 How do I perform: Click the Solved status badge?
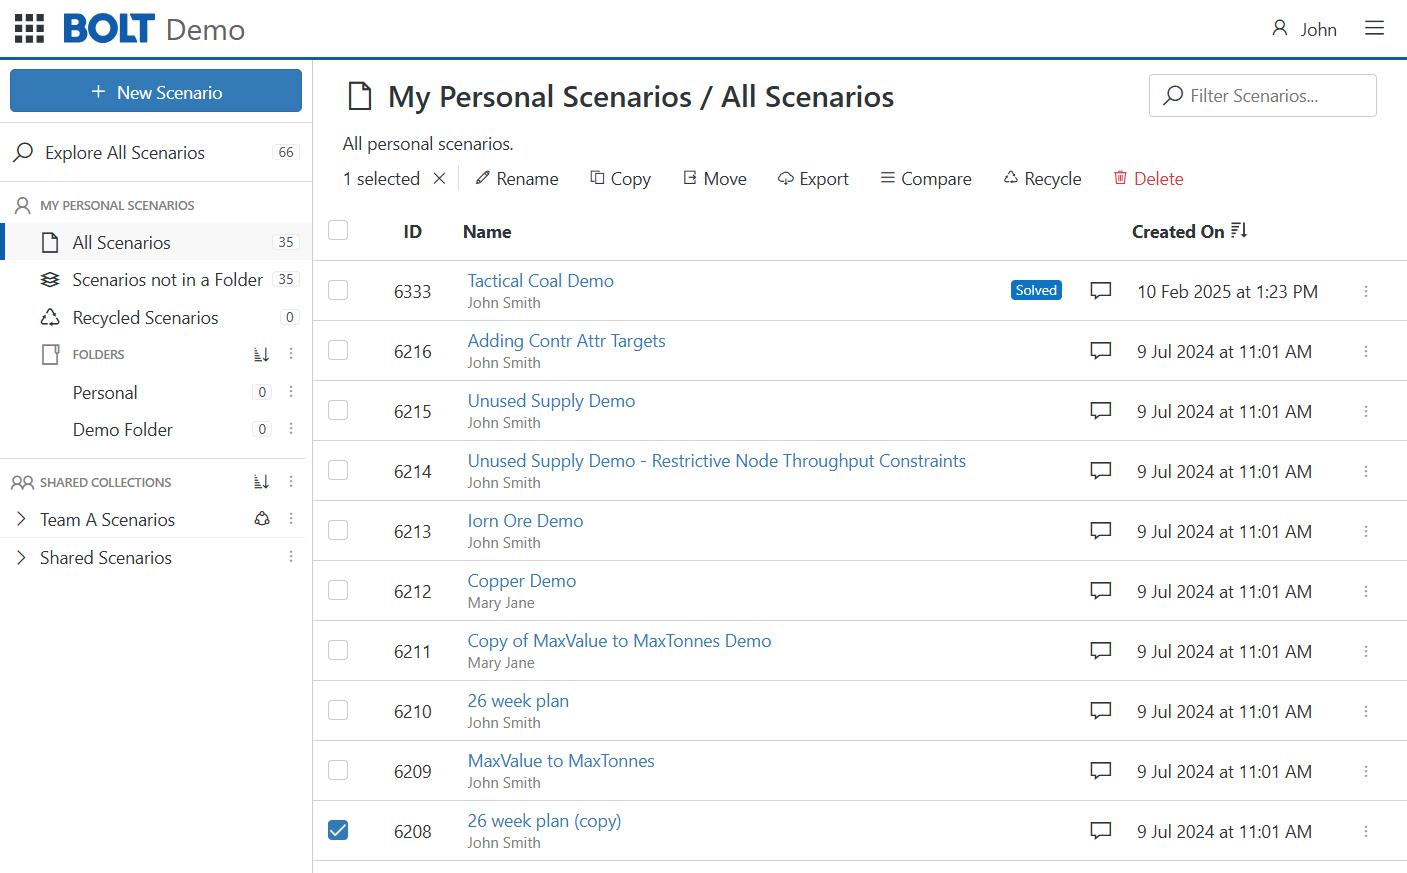pos(1036,290)
